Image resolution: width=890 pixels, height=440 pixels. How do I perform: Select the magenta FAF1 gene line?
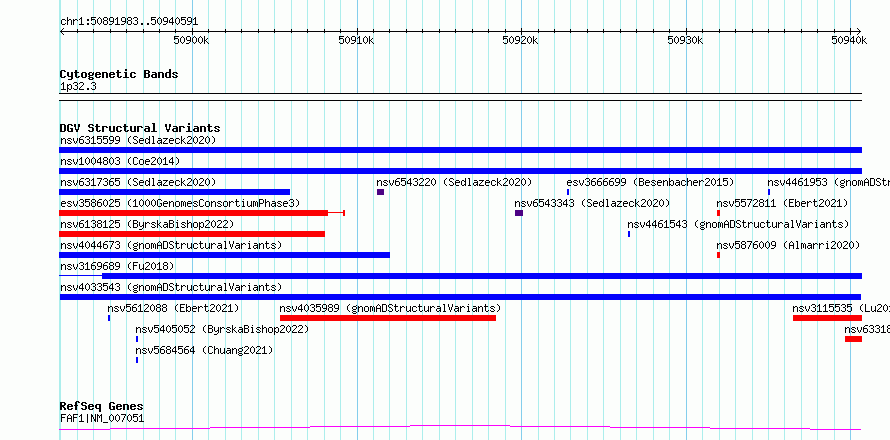click(x=460, y=428)
